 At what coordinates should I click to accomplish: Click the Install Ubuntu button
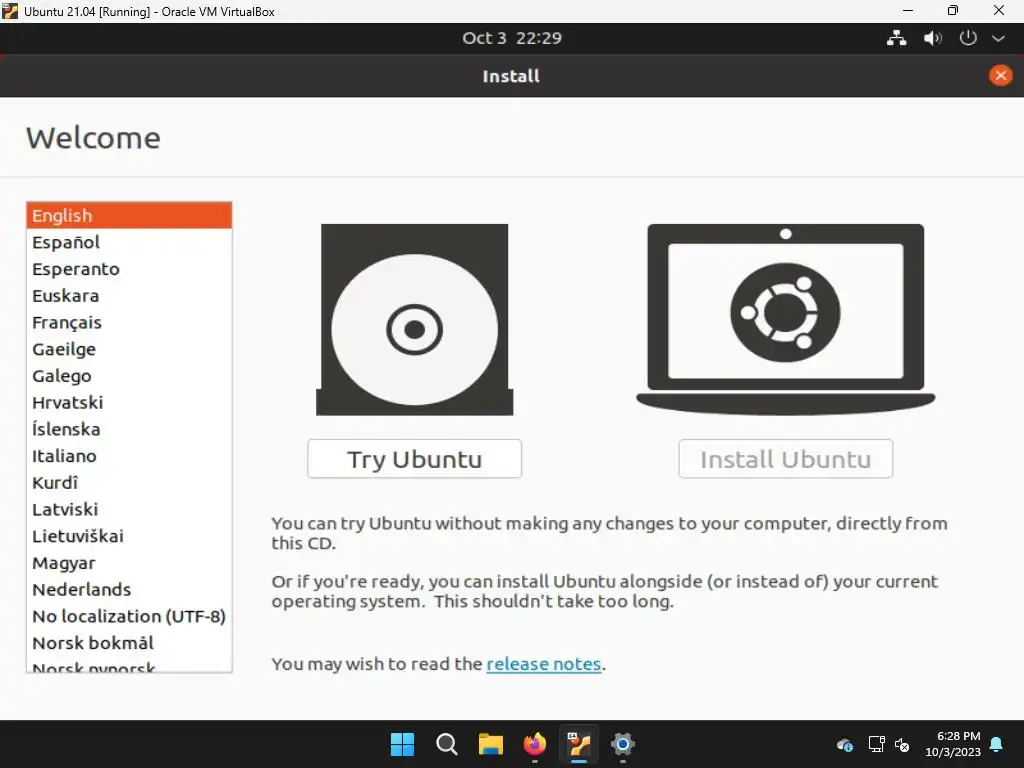(785, 458)
